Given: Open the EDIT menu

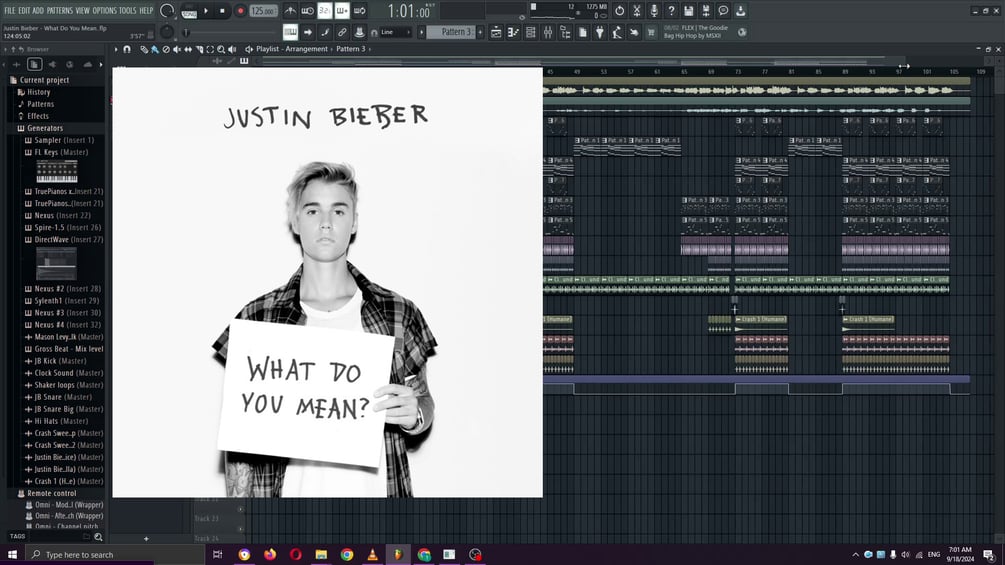Looking at the screenshot, I should (24, 11).
